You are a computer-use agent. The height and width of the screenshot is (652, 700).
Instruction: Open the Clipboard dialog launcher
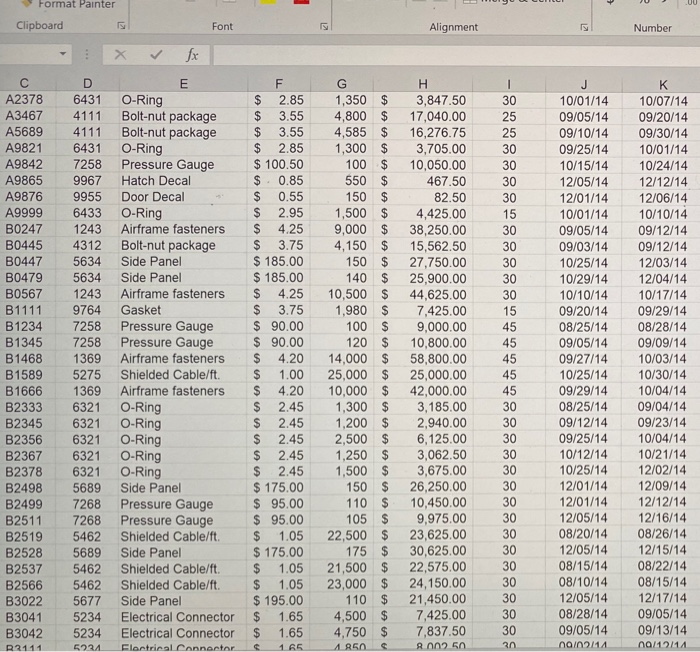pyautogui.click(x=121, y=26)
